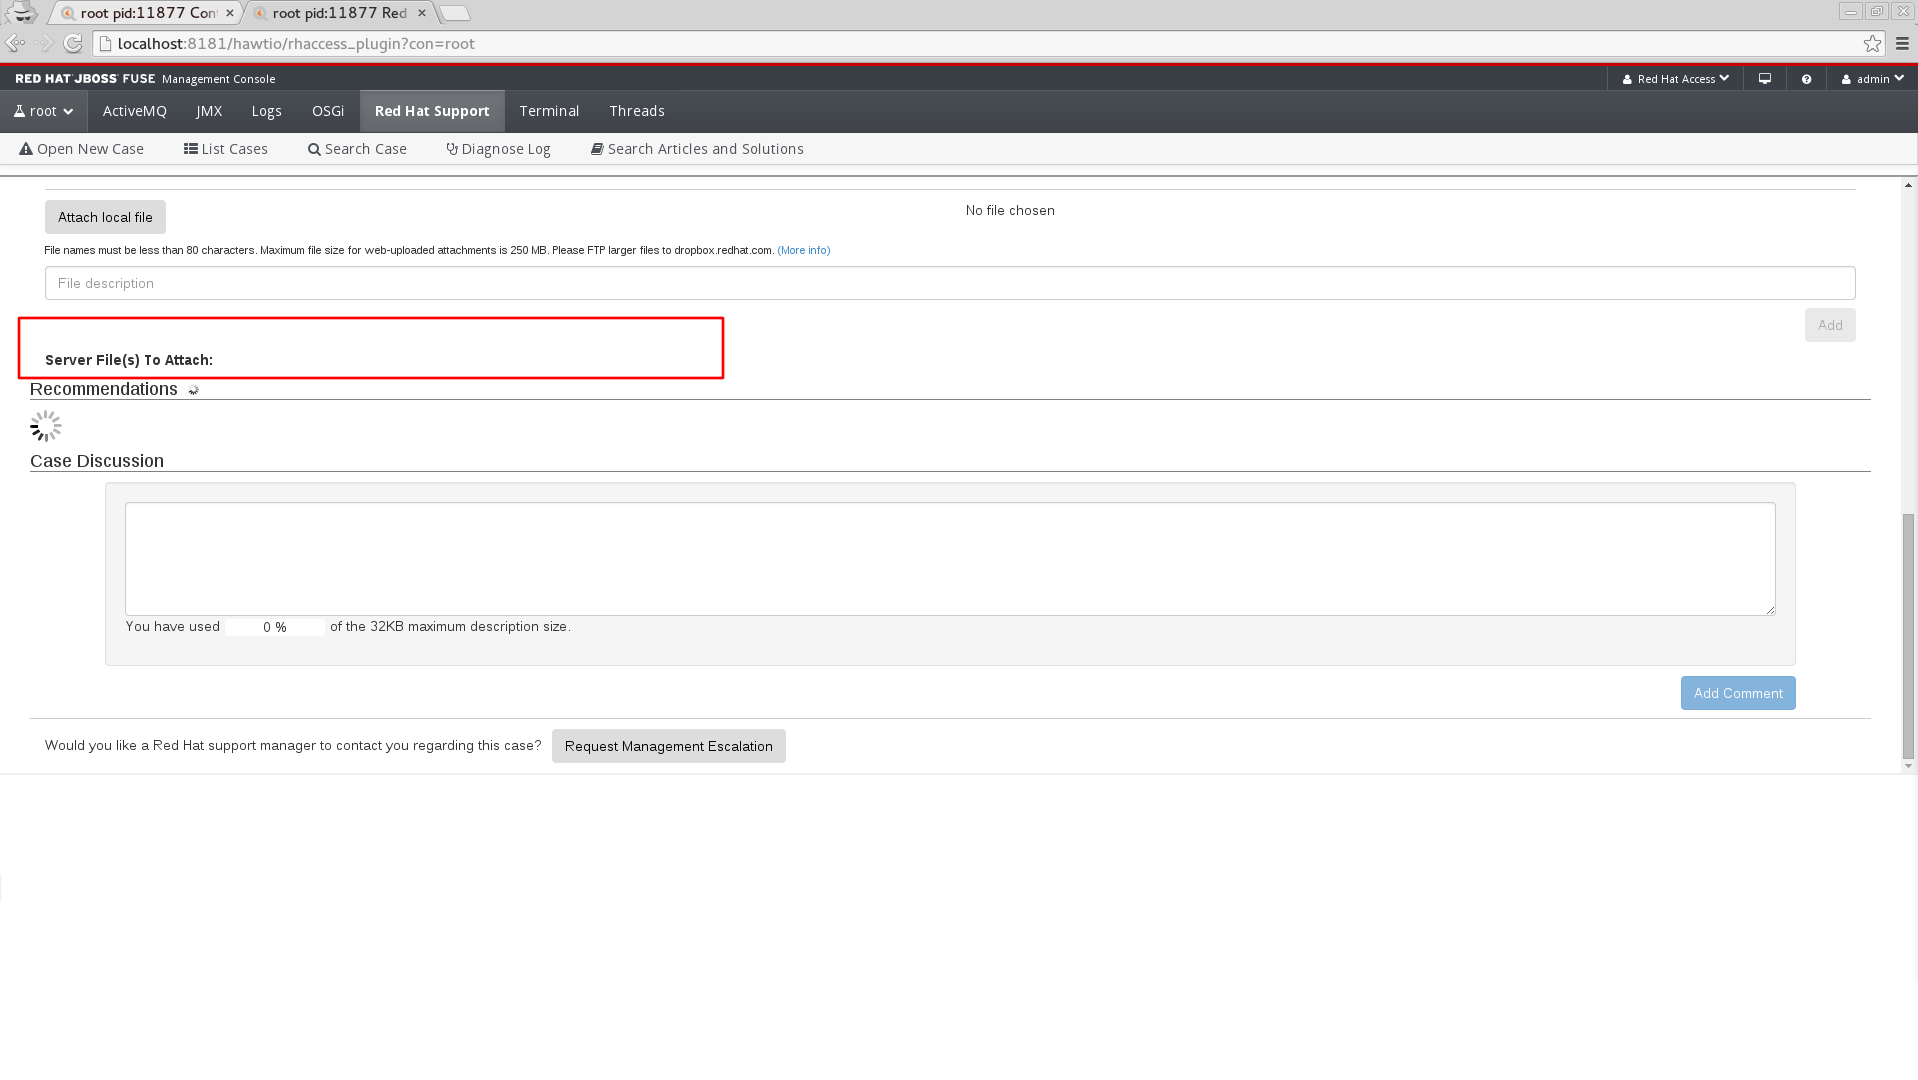Open the browser hamburger menu

pyautogui.click(x=1903, y=43)
